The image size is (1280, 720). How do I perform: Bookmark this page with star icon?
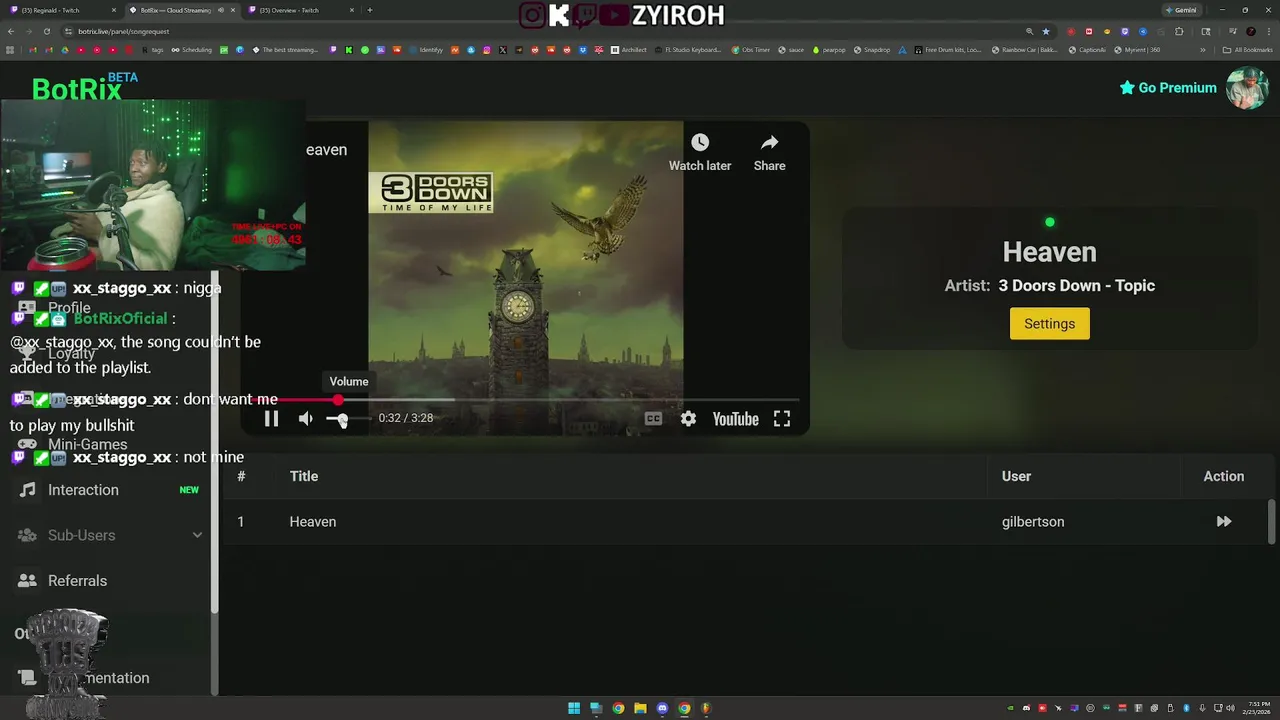point(1046,31)
